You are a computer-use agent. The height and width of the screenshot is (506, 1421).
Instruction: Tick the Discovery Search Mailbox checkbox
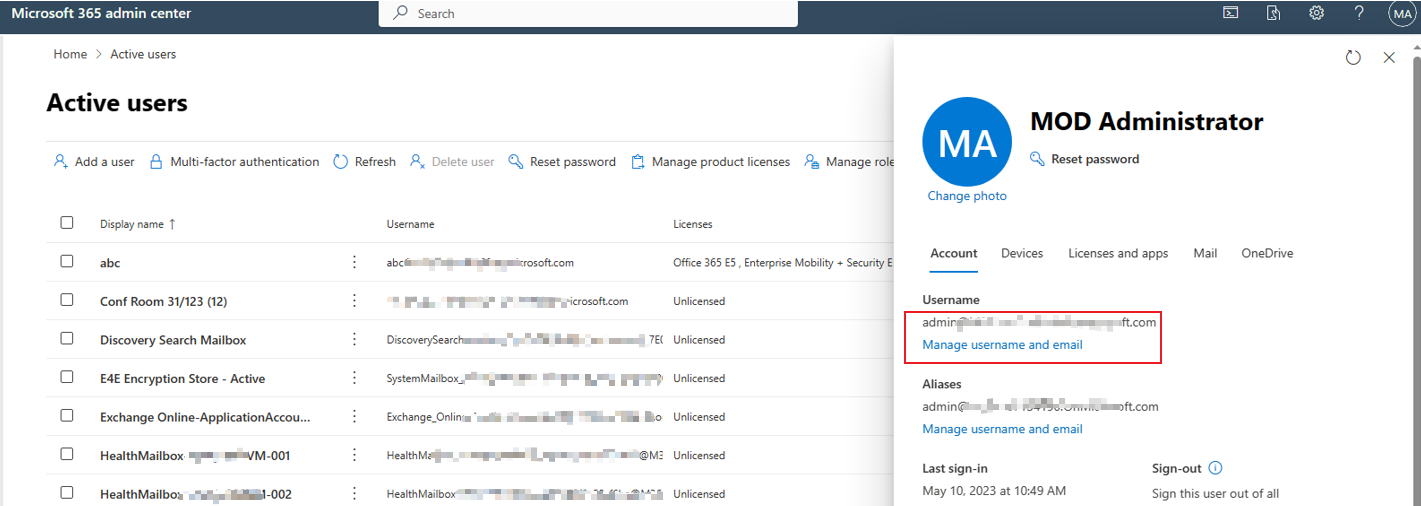click(67, 339)
